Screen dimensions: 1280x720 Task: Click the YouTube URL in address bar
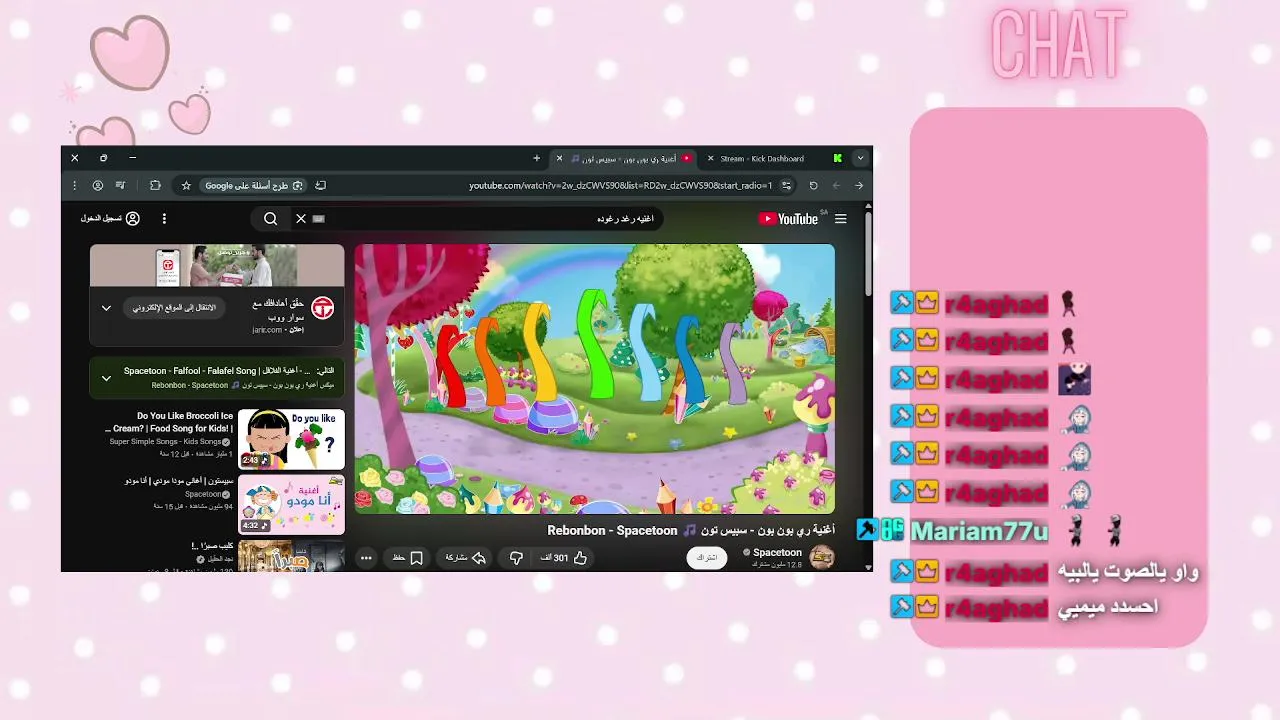[x=621, y=185]
